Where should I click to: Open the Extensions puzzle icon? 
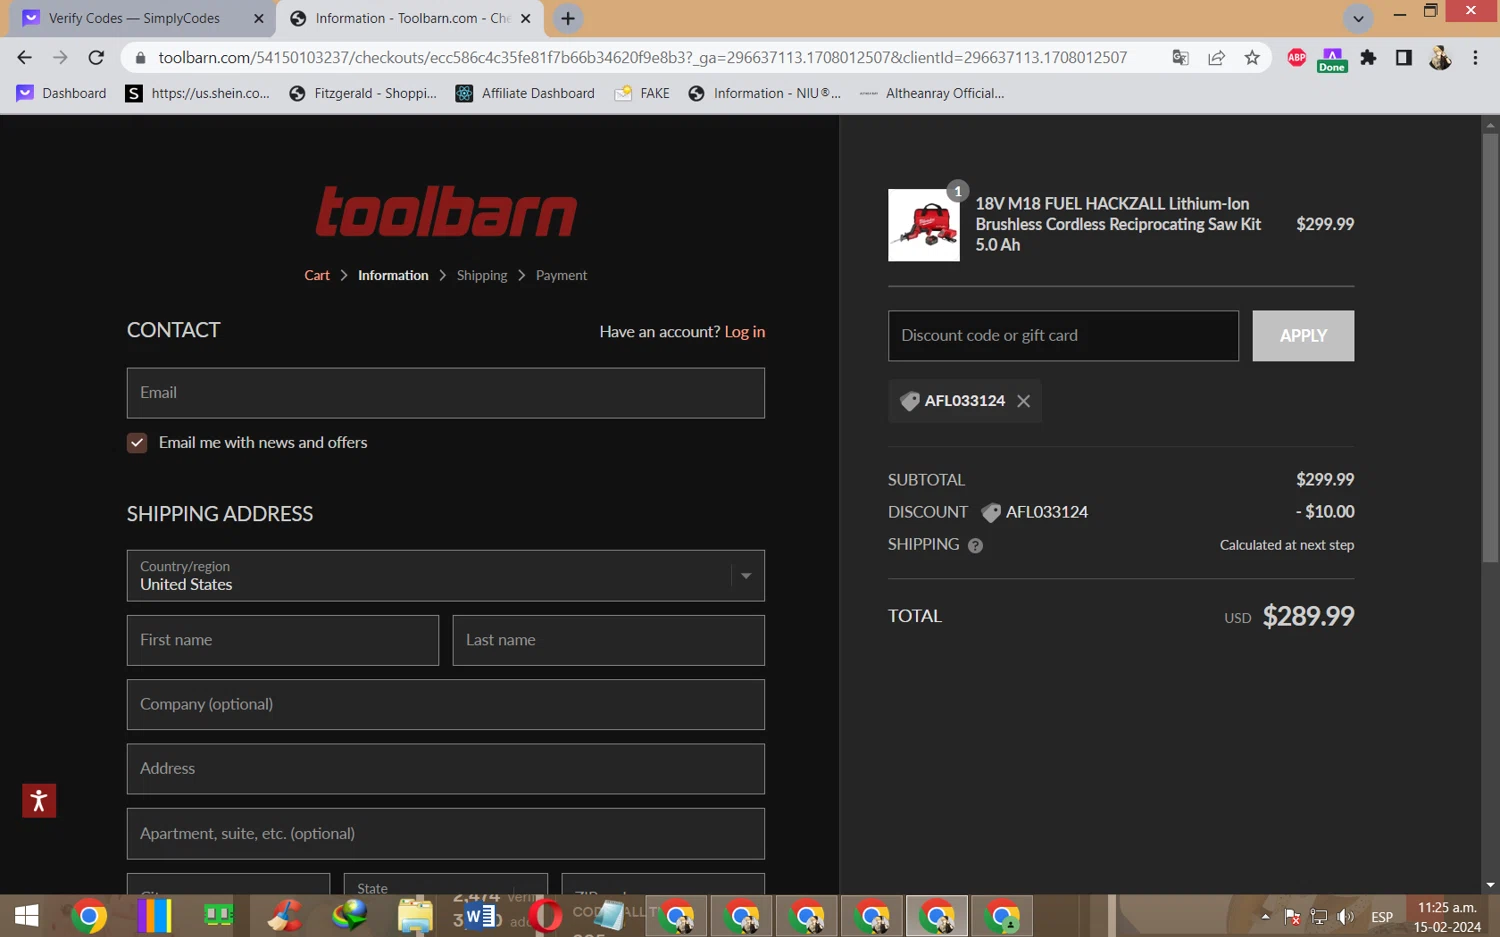1368,58
